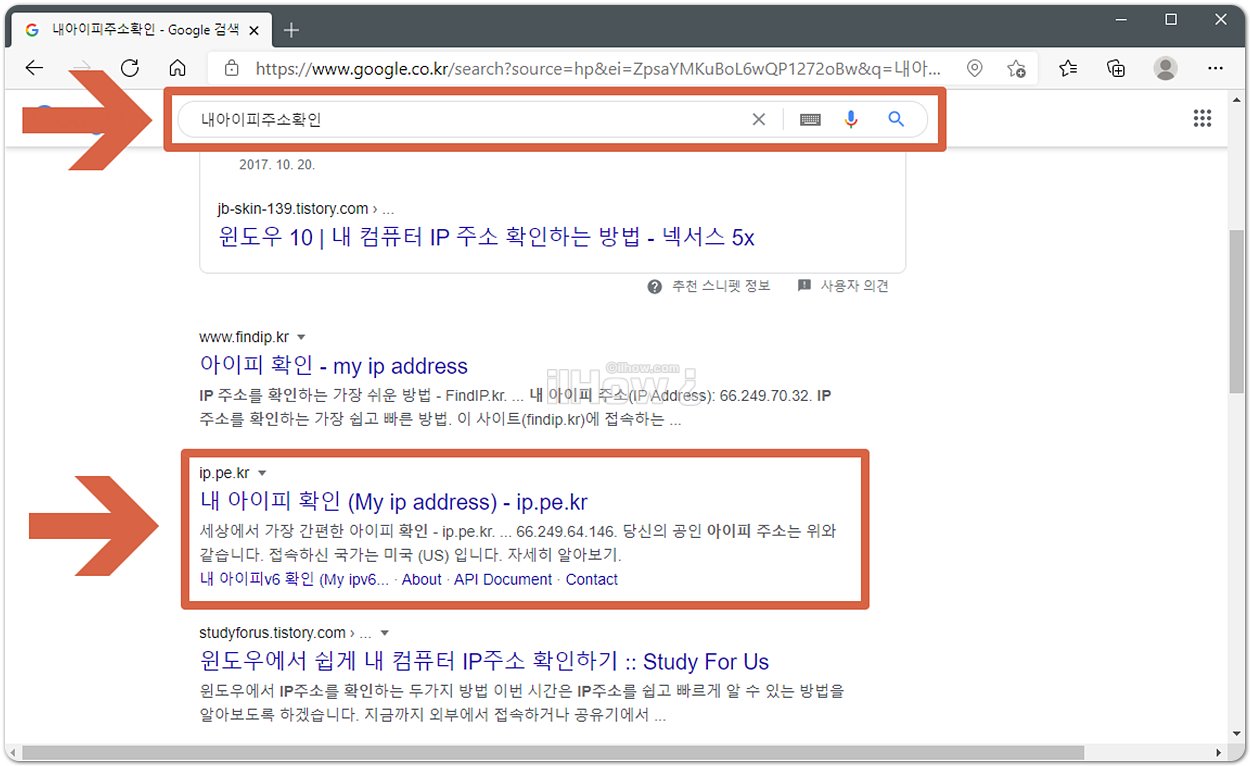
Task: Go to the browser home page icon
Action: tap(178, 68)
